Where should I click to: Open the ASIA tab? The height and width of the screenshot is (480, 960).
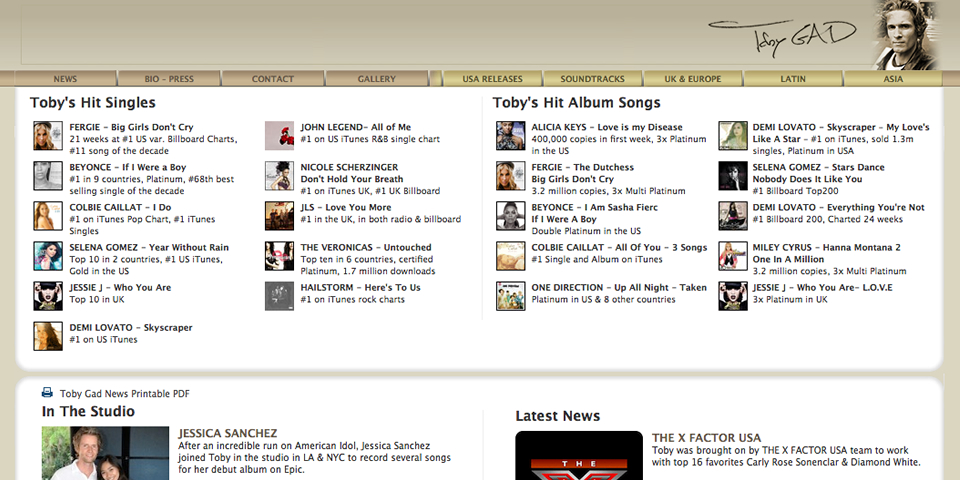tap(893, 78)
